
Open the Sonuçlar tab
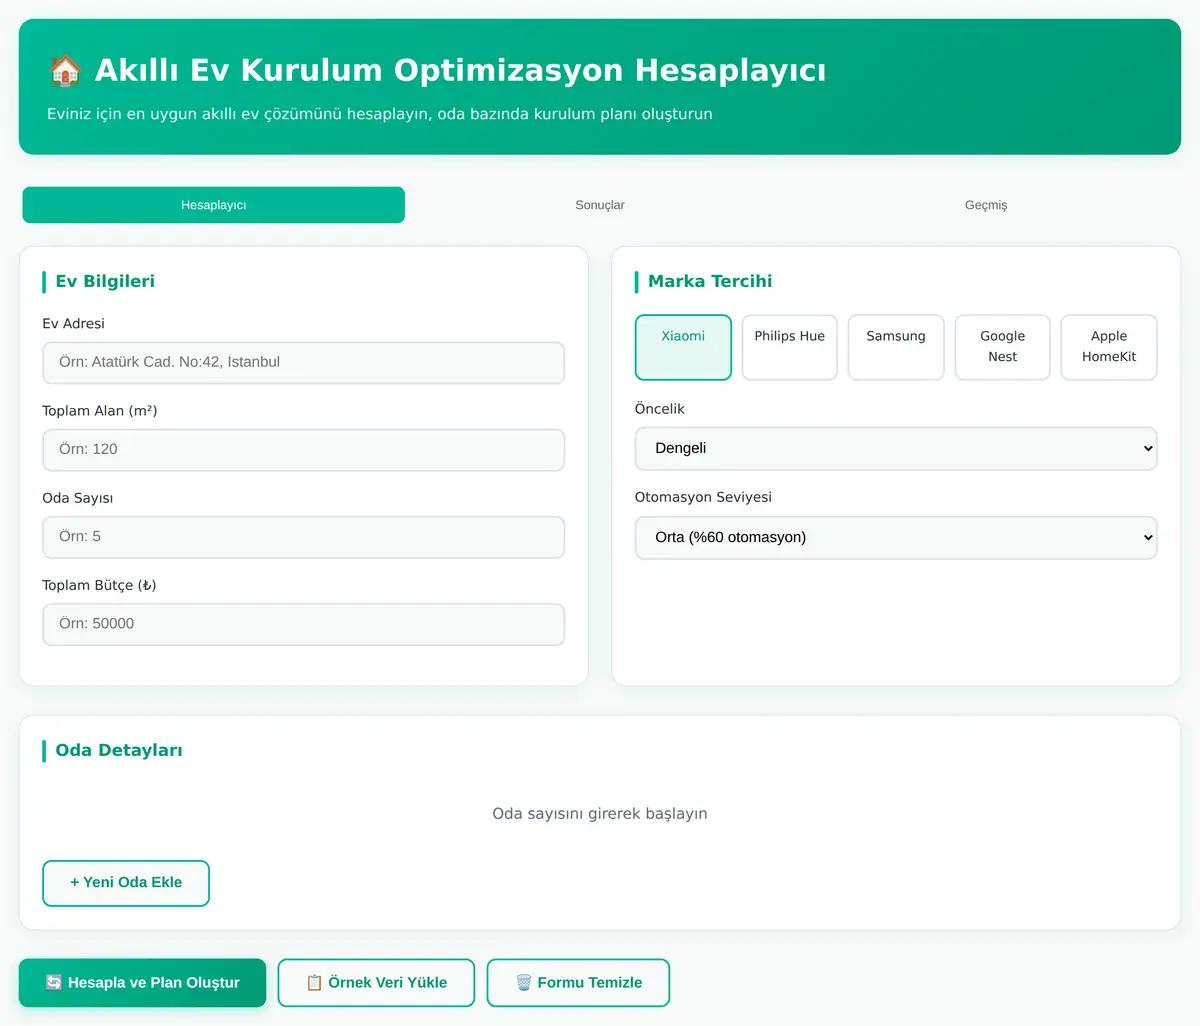coord(600,205)
